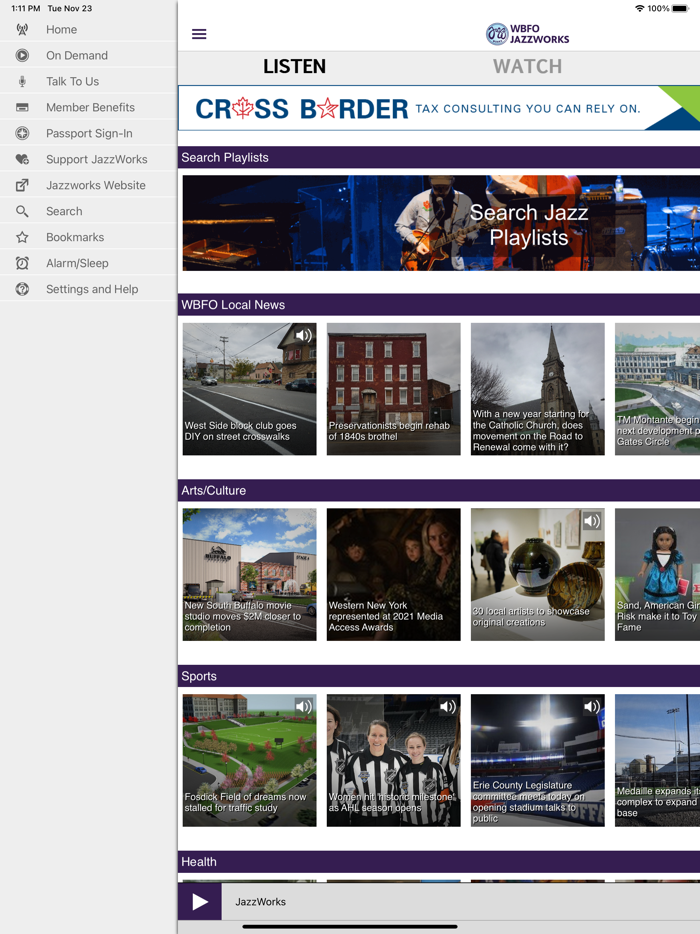Click the Bookmarks star icon

point(22,238)
